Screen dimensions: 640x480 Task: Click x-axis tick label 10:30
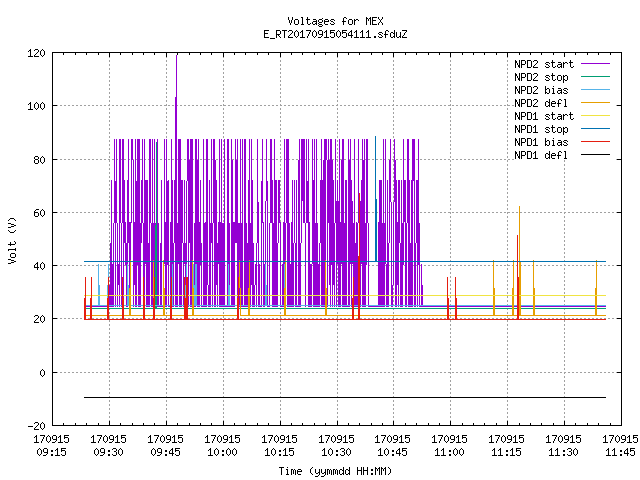336,452
